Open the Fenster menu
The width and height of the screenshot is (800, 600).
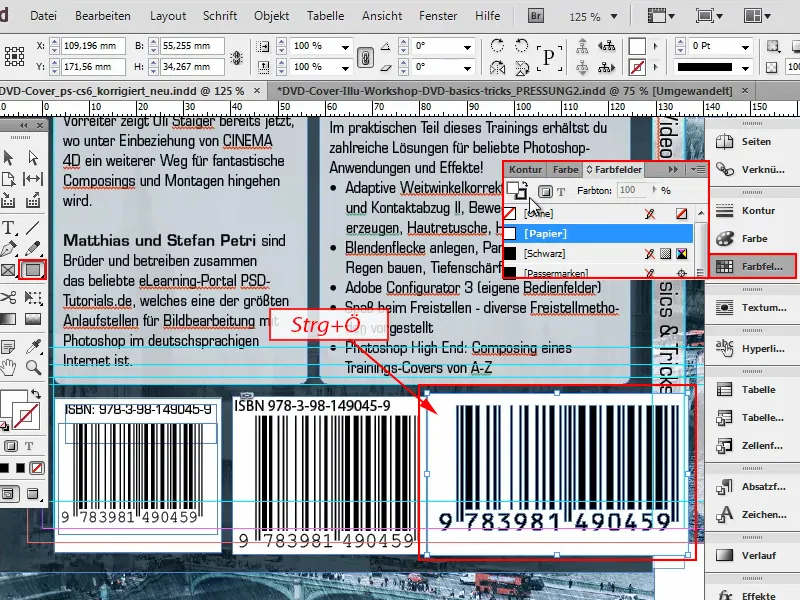click(438, 16)
